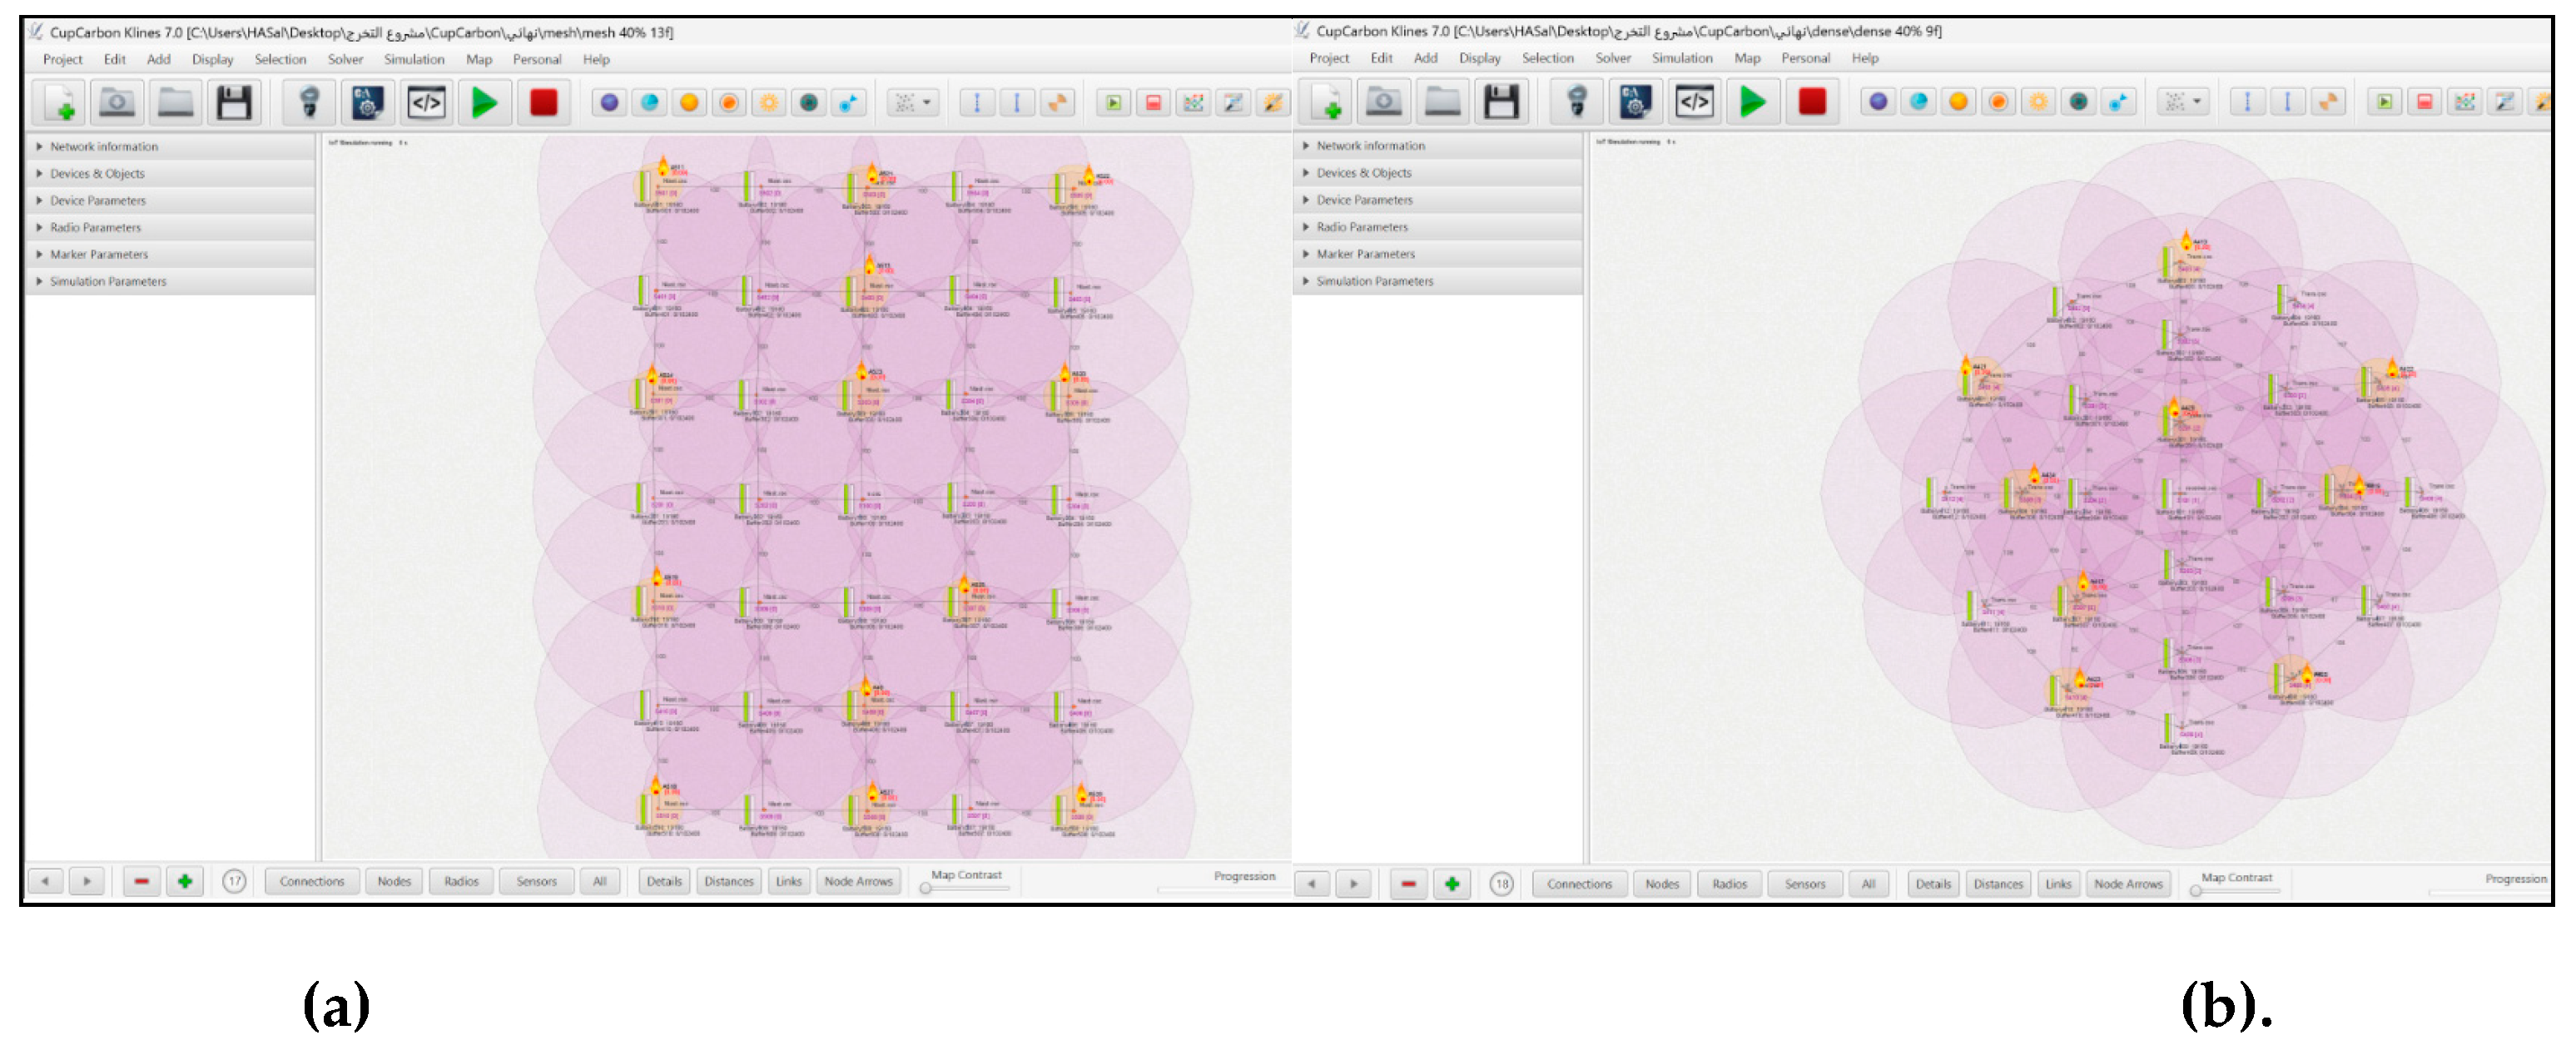Create a new project using the add-document icon

[58, 101]
